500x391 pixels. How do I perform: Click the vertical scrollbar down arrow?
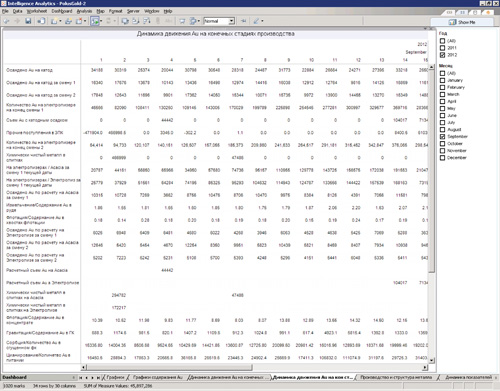pos(432,360)
